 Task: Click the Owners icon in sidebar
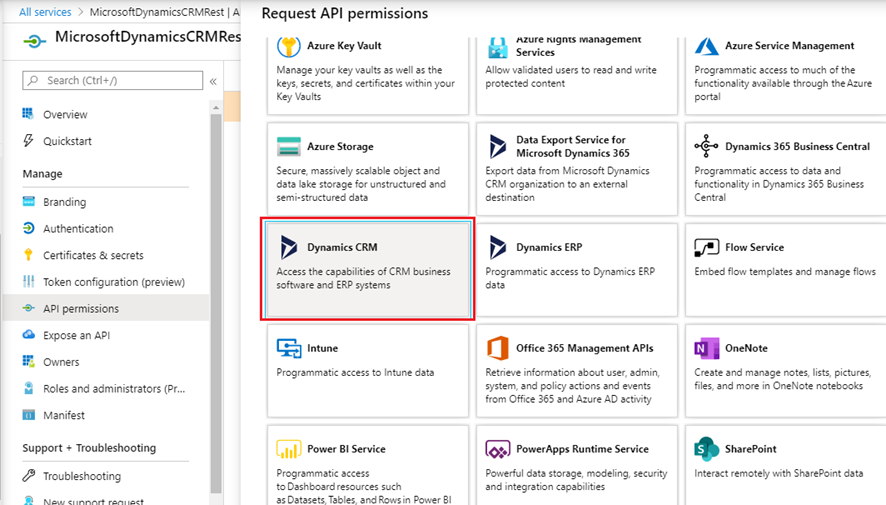pos(28,361)
